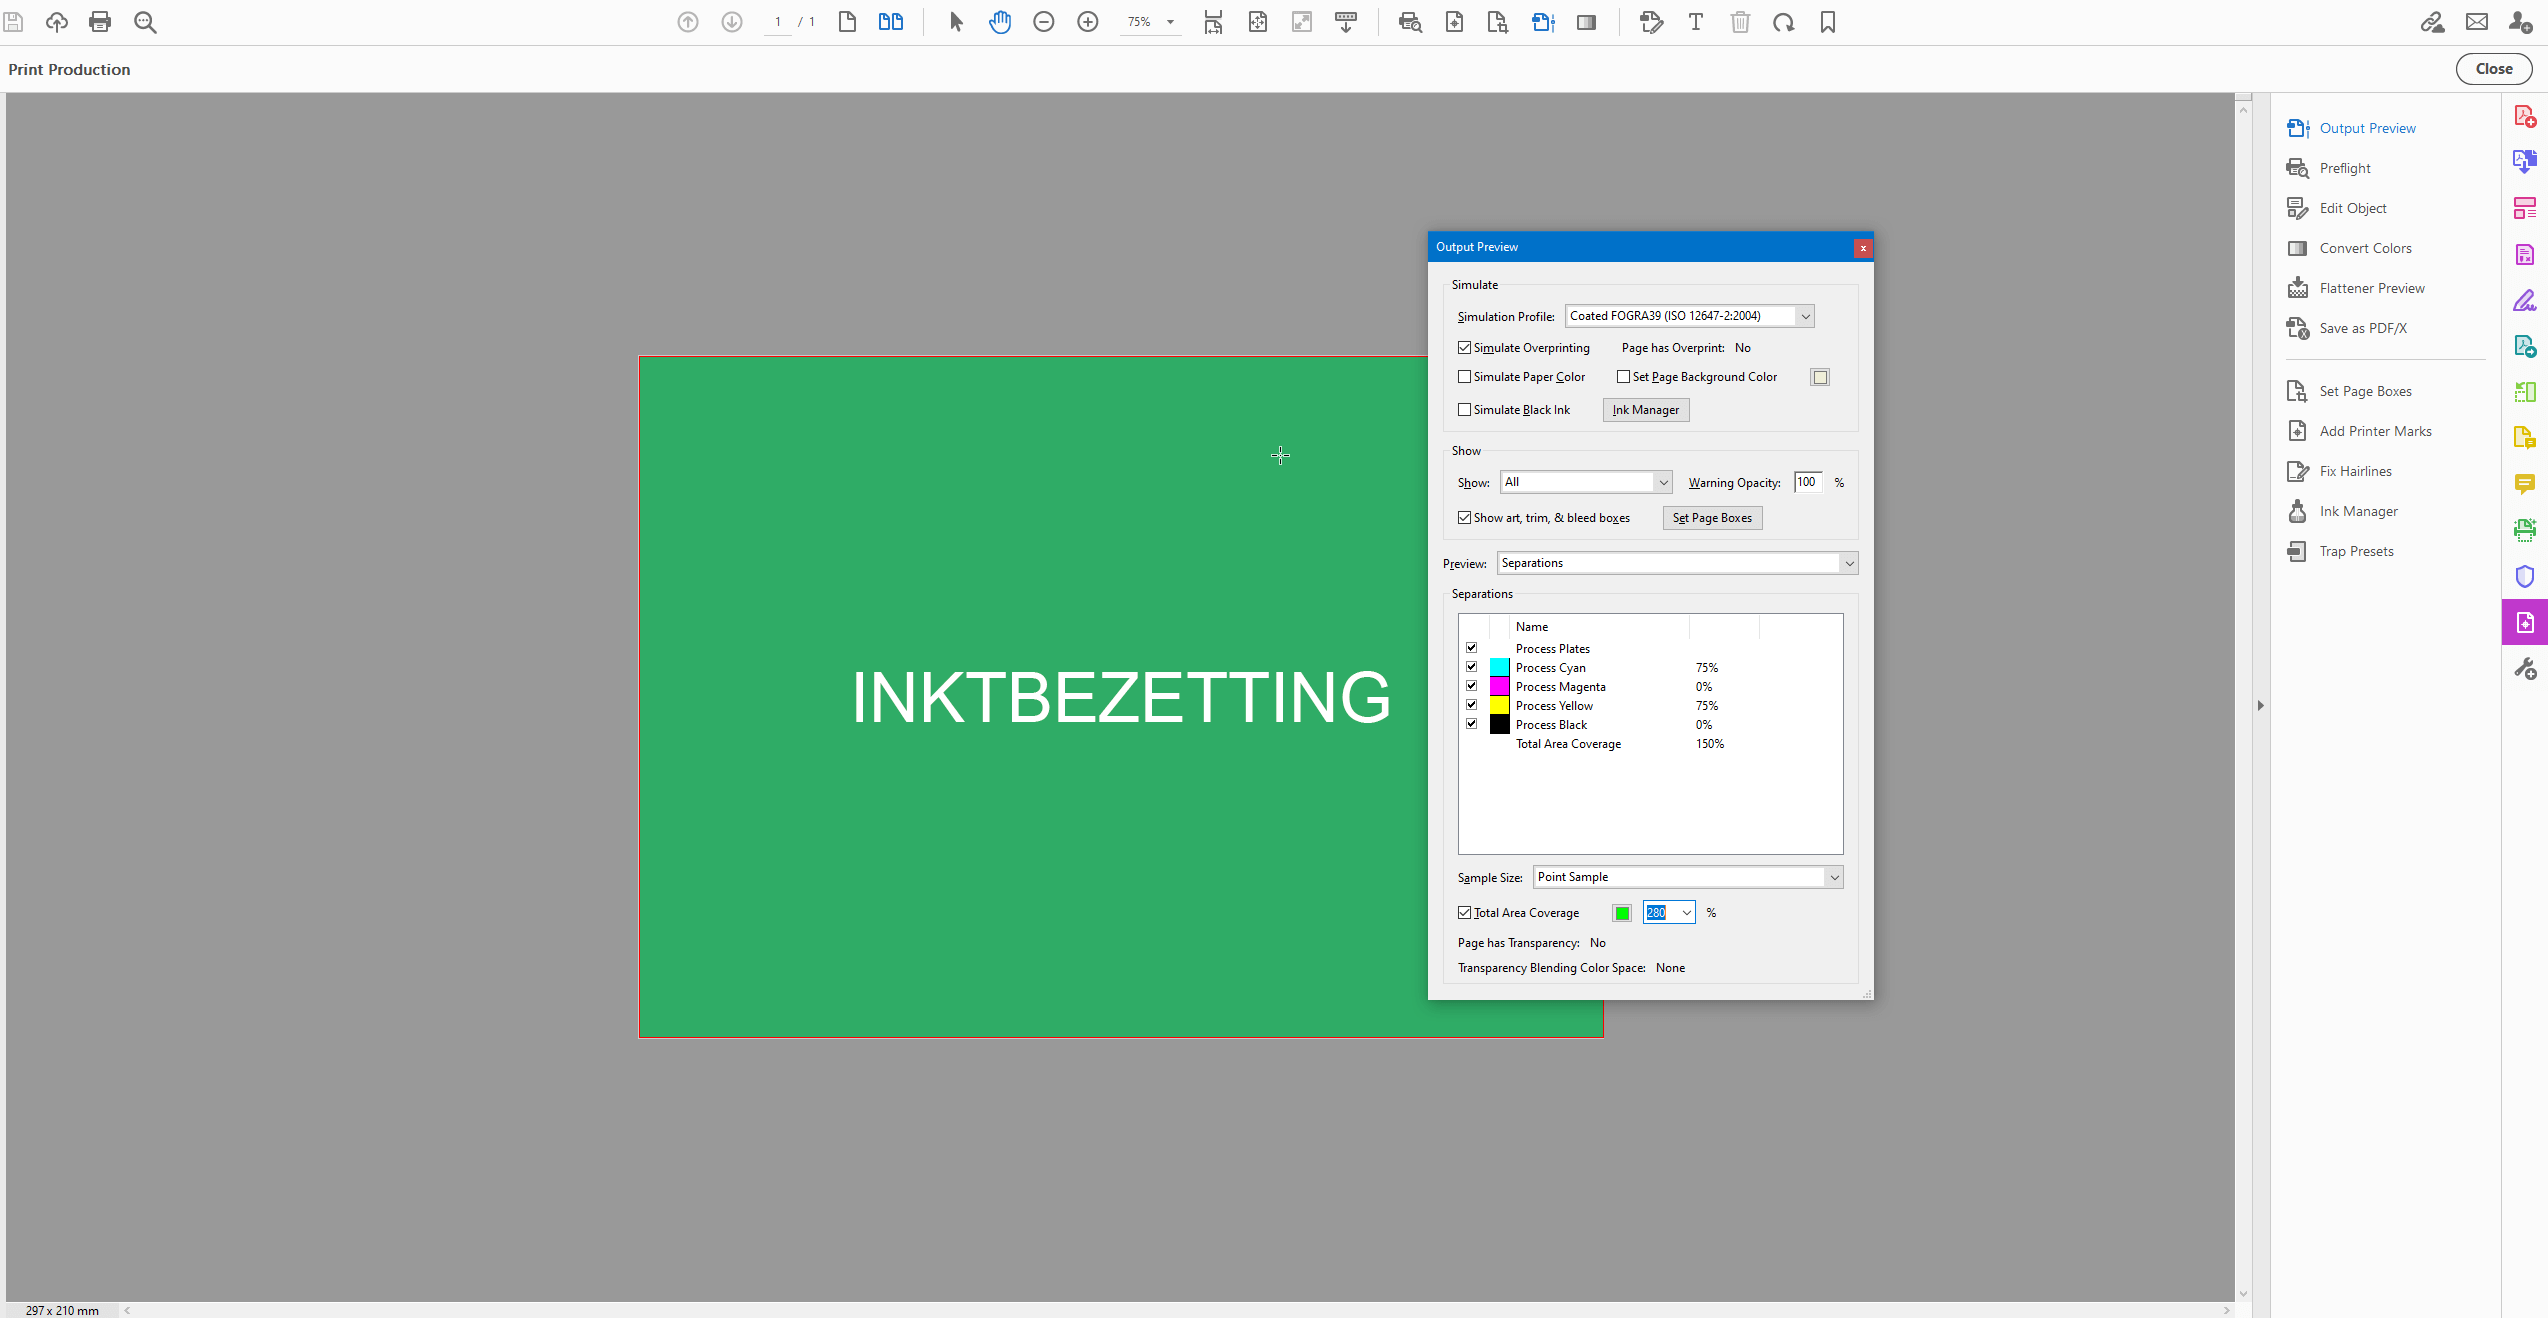2548x1318 pixels.
Task: Open Preflight in the side panel
Action: 2345,168
